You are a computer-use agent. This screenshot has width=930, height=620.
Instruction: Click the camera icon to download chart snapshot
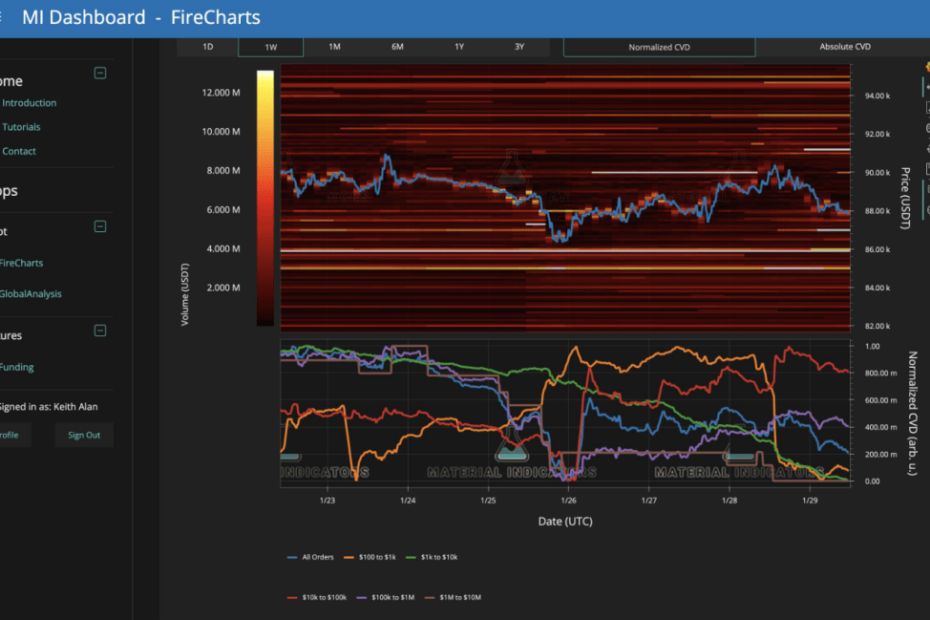click(x=927, y=68)
